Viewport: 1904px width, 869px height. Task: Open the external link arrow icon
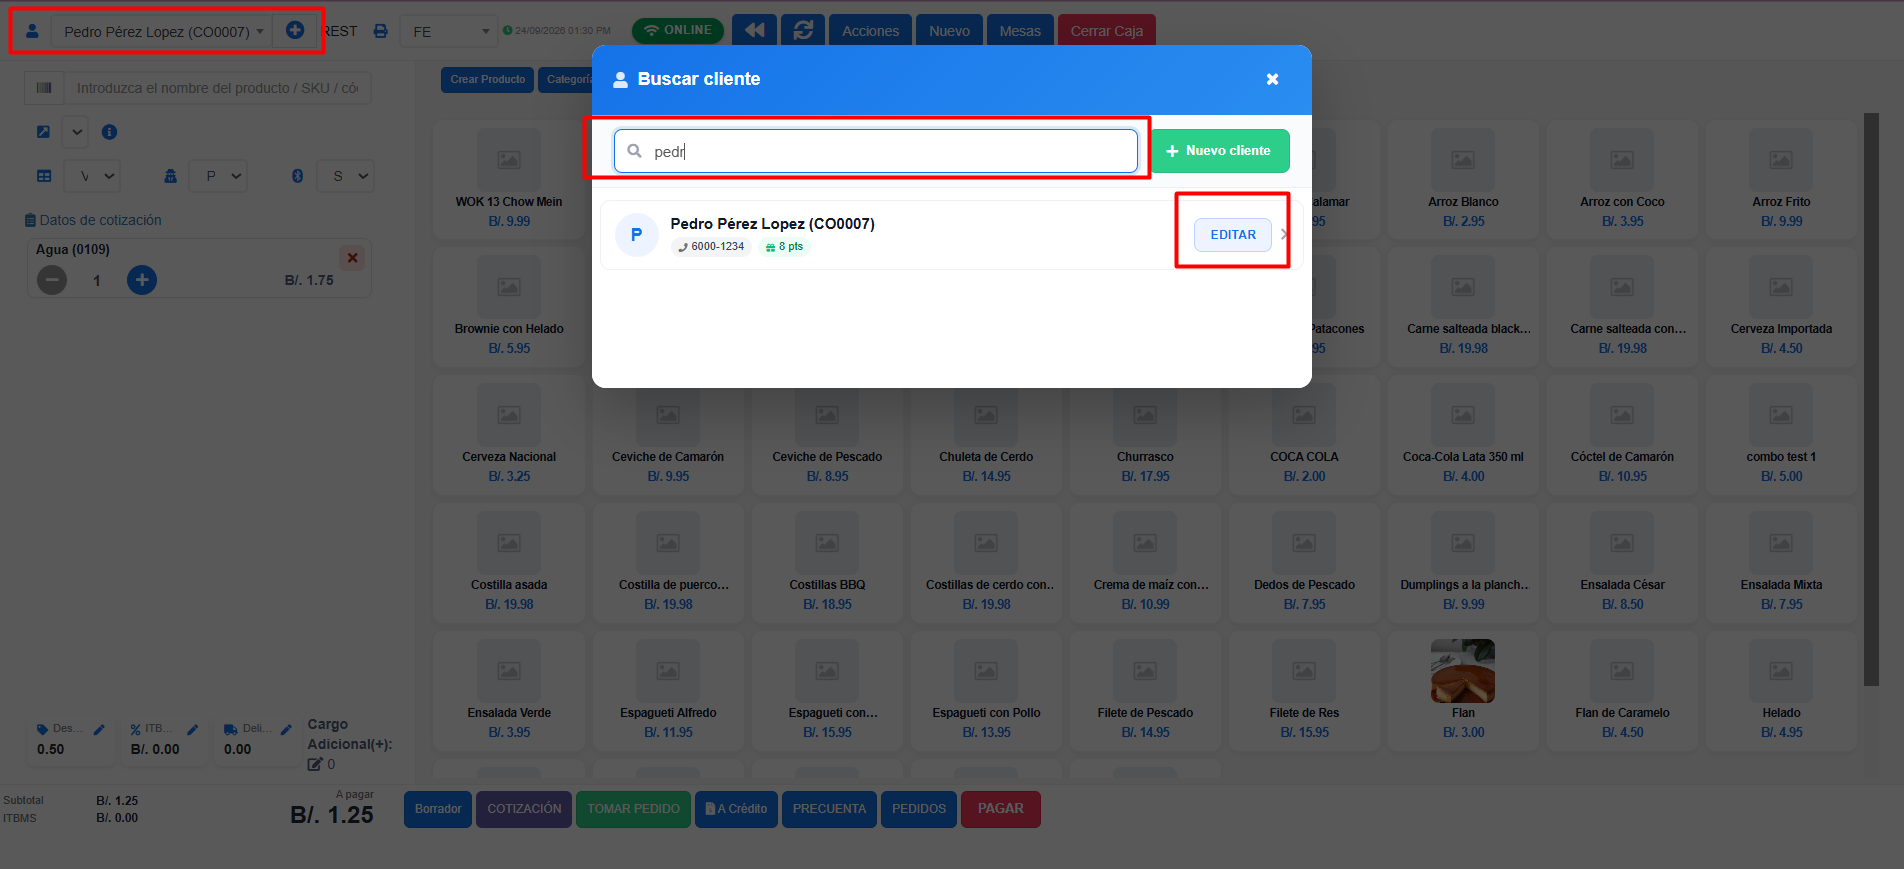click(43, 132)
